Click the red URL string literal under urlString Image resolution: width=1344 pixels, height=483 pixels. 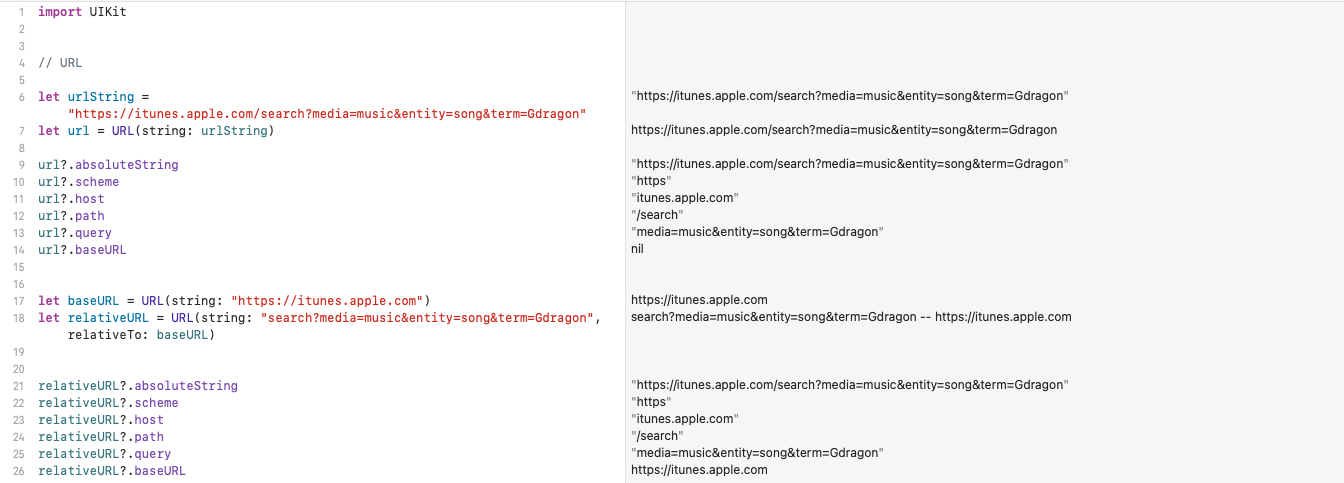(327, 114)
